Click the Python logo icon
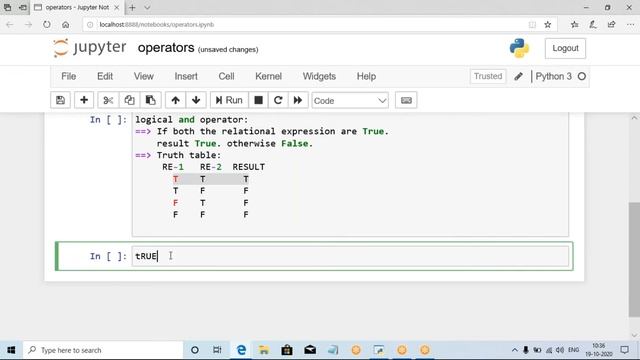The height and width of the screenshot is (360, 640). [520, 48]
